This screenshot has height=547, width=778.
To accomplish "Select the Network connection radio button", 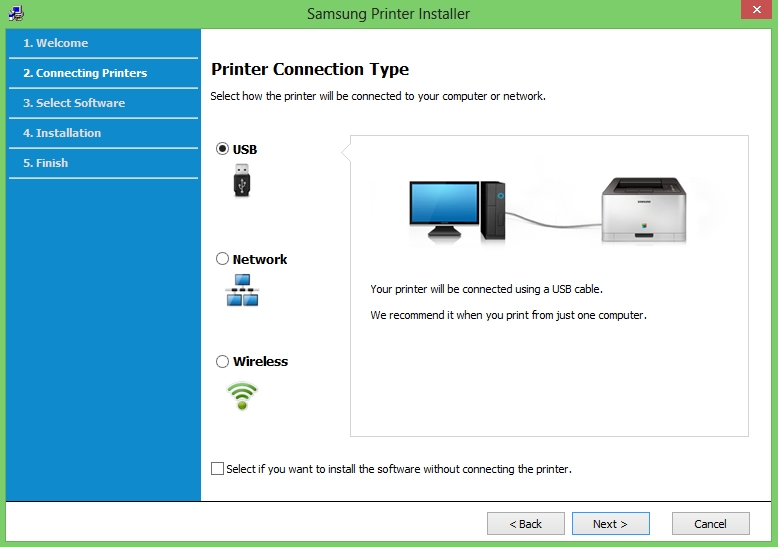I will tap(222, 259).
